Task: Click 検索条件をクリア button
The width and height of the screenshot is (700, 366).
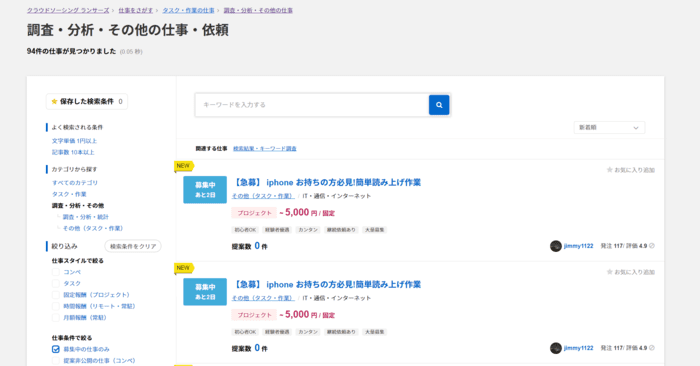Action: tap(133, 246)
